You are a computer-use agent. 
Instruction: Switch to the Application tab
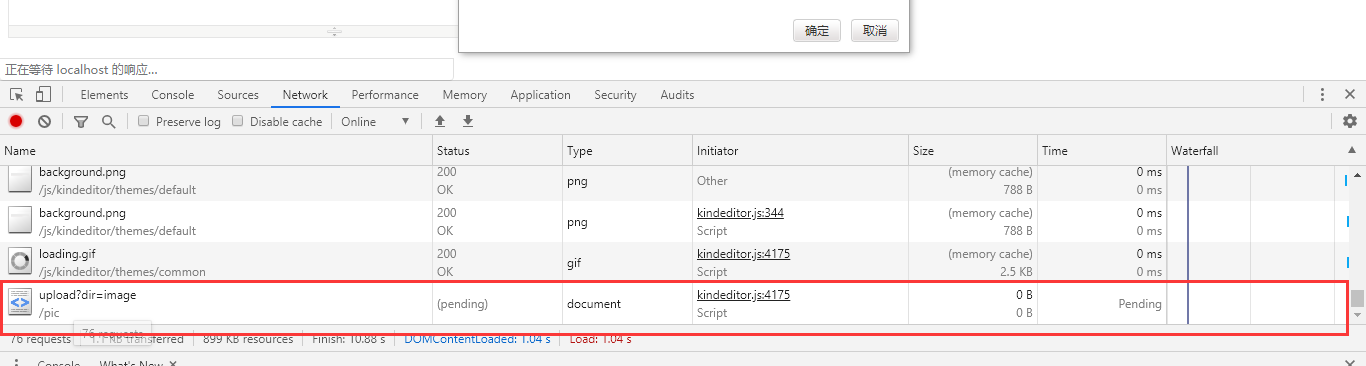pyautogui.click(x=540, y=95)
